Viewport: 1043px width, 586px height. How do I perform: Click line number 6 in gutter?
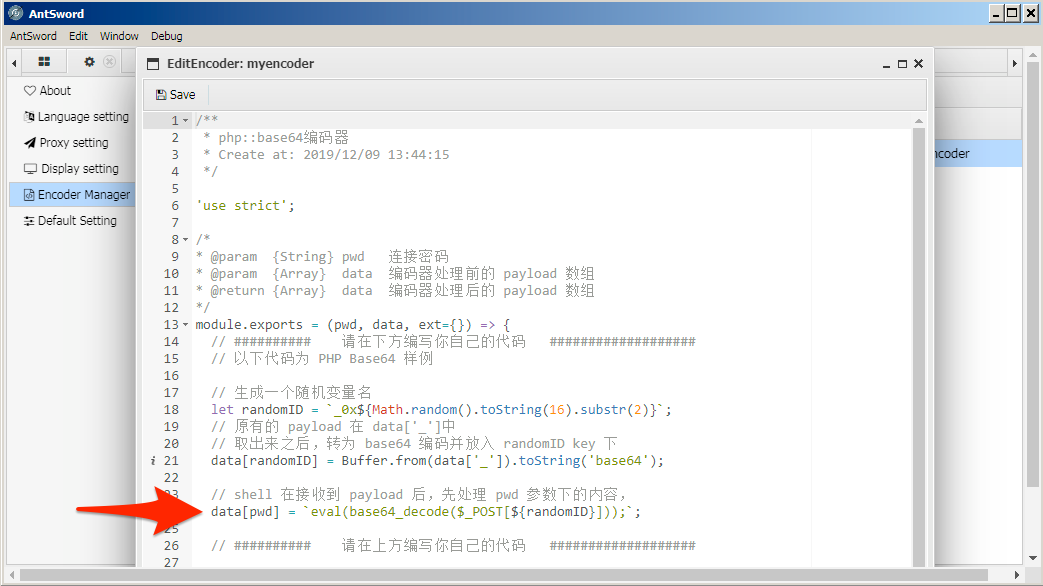pos(175,206)
